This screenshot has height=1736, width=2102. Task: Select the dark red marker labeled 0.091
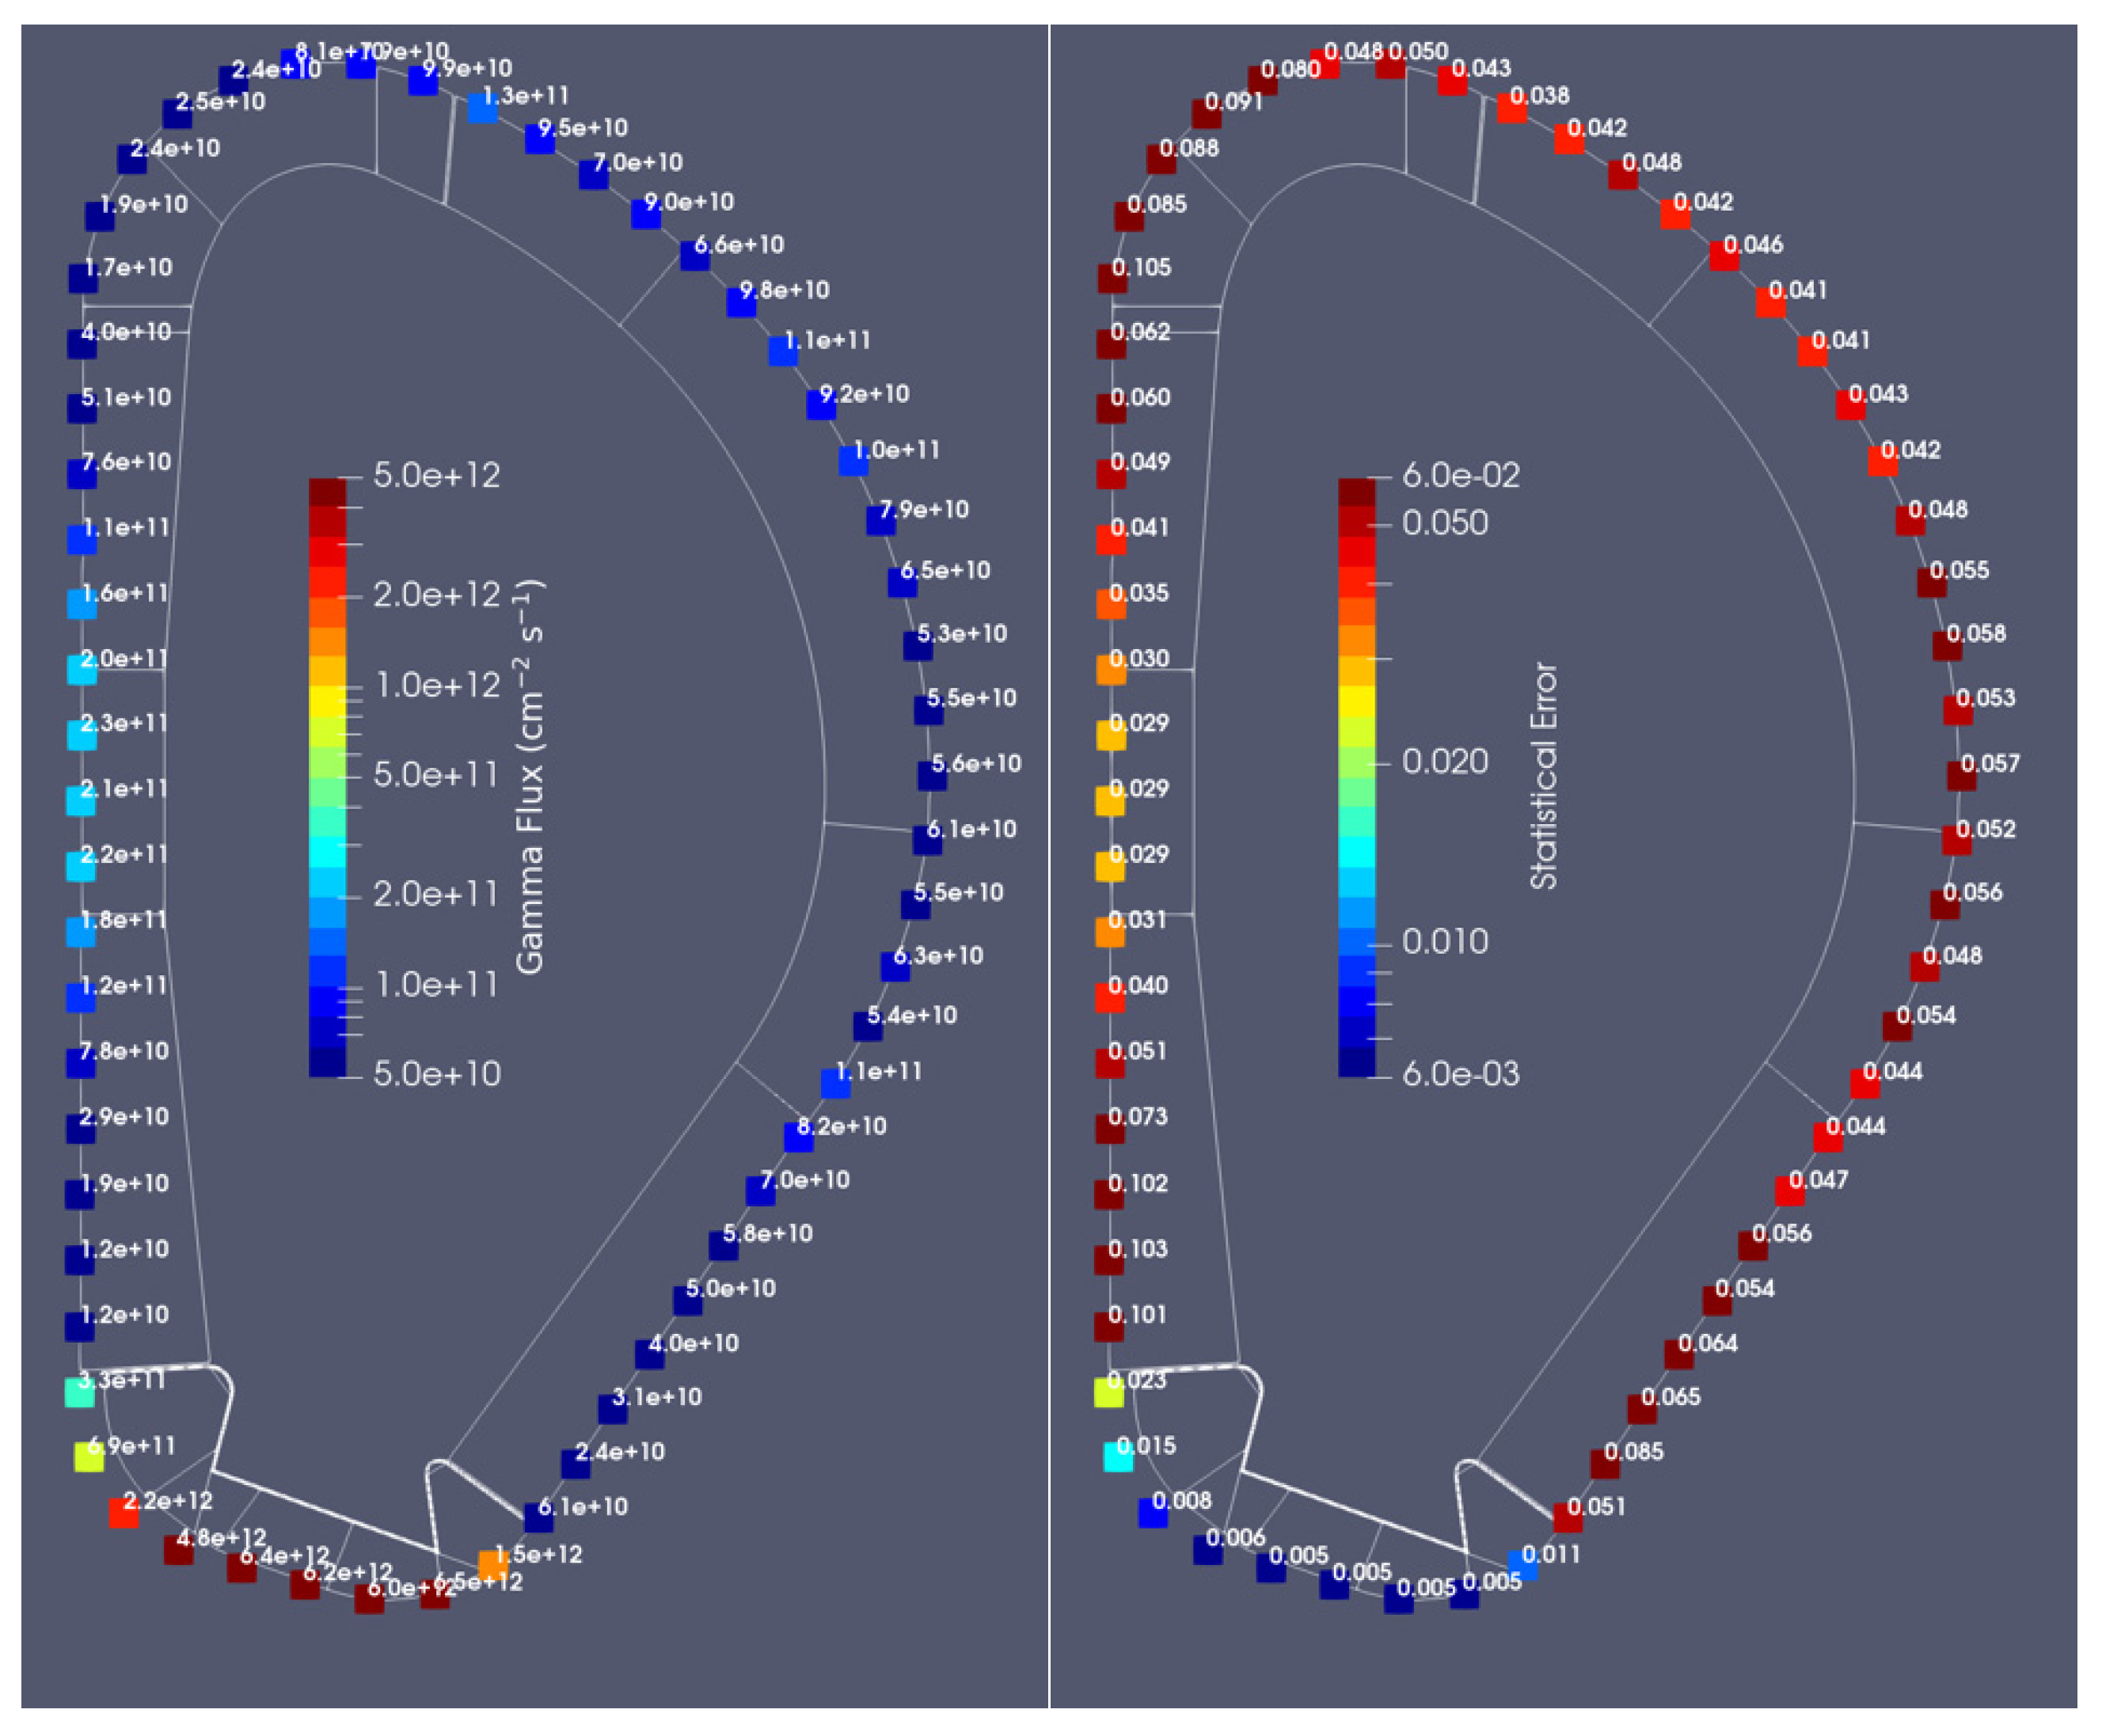click(x=1207, y=113)
